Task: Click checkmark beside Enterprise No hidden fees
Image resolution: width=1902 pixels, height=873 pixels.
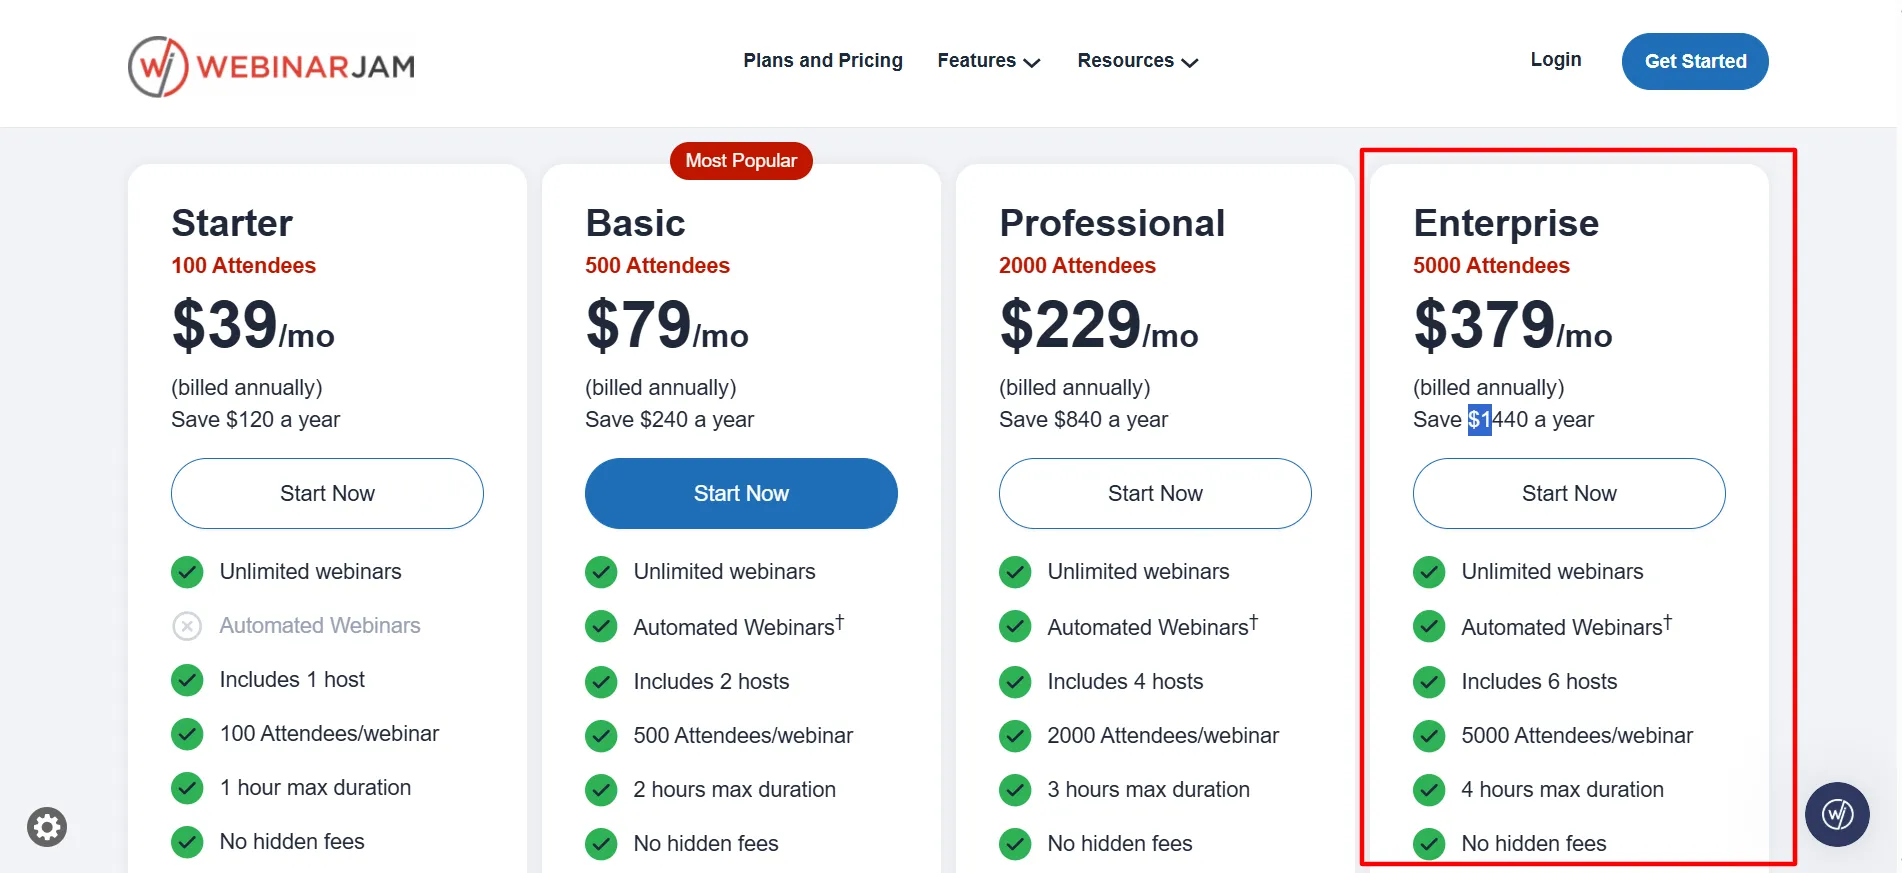Action: tap(1429, 844)
